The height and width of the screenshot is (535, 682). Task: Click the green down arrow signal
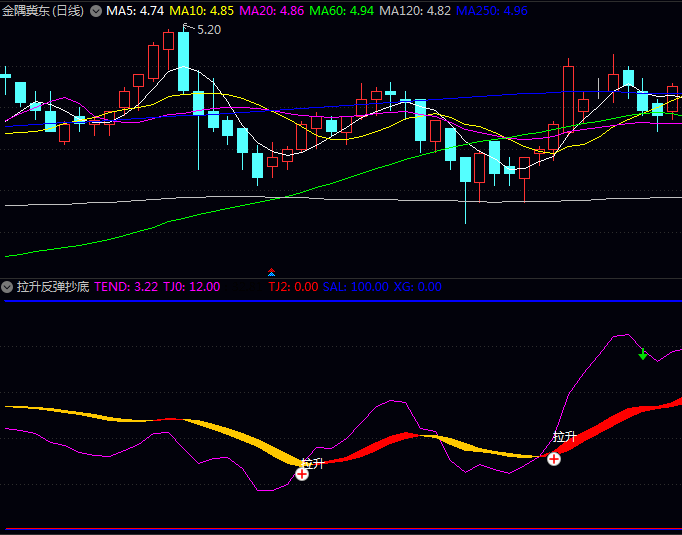[x=643, y=354]
